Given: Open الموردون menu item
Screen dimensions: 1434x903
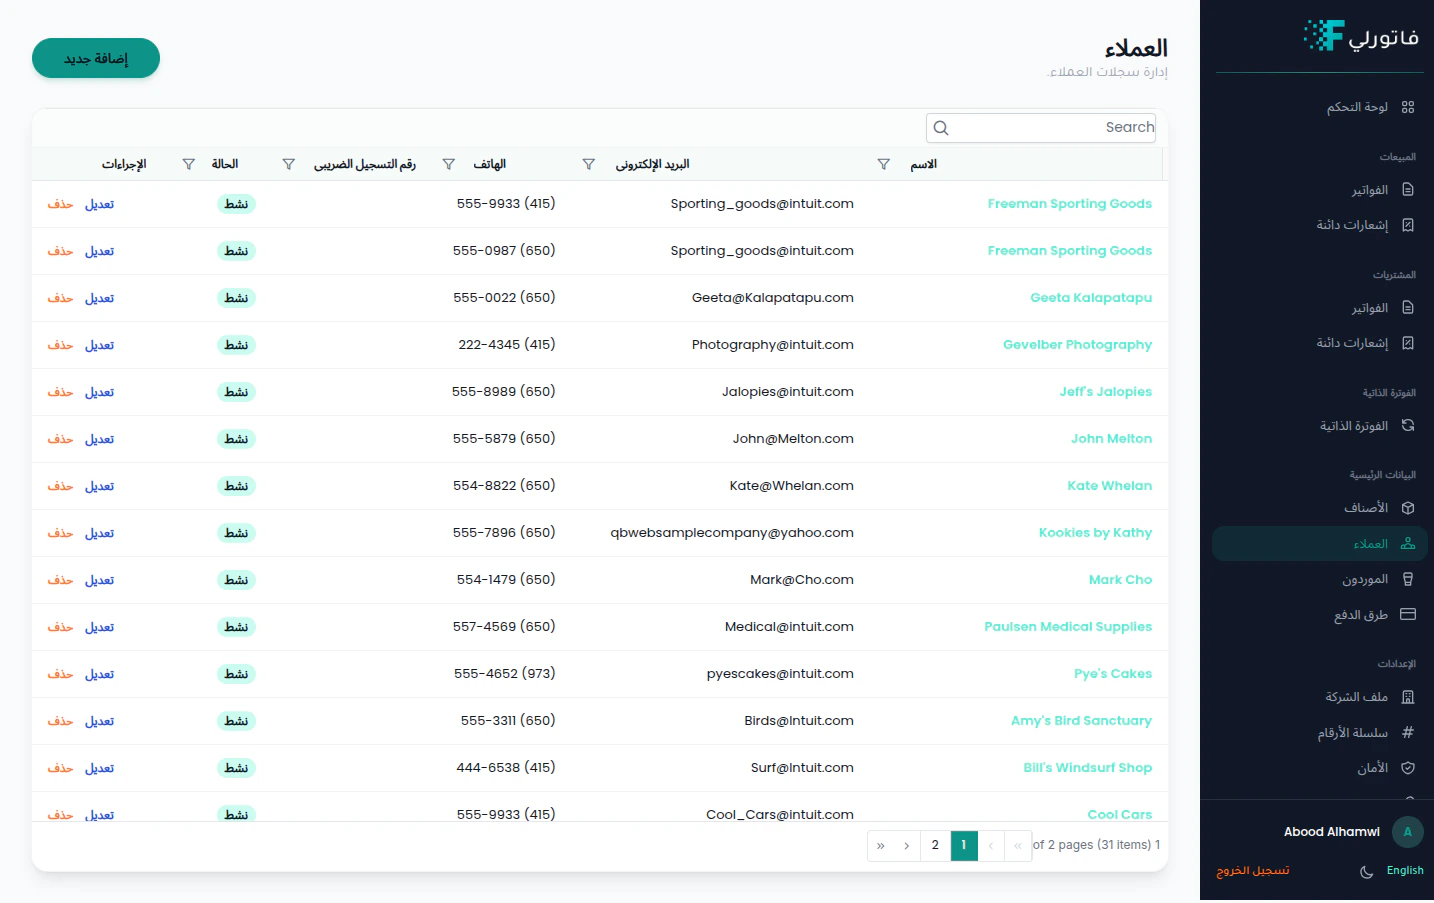Looking at the screenshot, I should [1365, 579].
